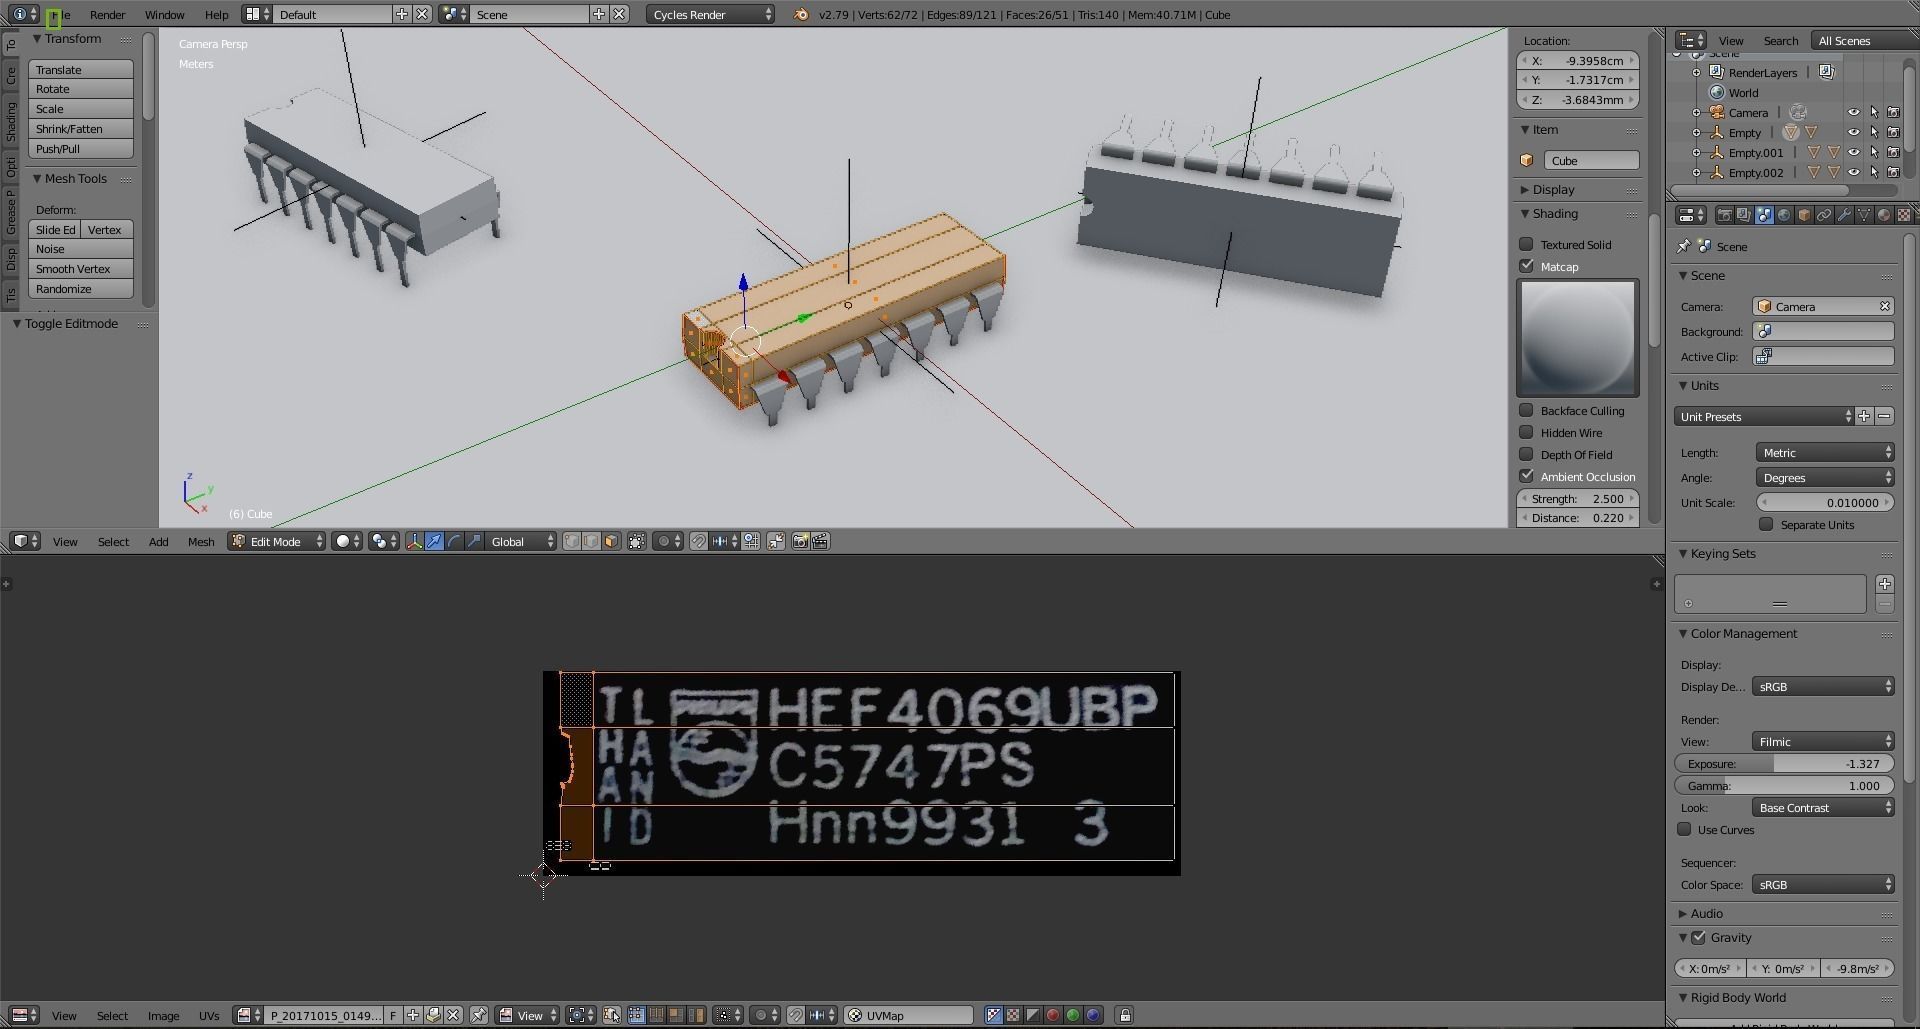Click the Rotate button
The width and height of the screenshot is (1920, 1029).
[81, 89]
